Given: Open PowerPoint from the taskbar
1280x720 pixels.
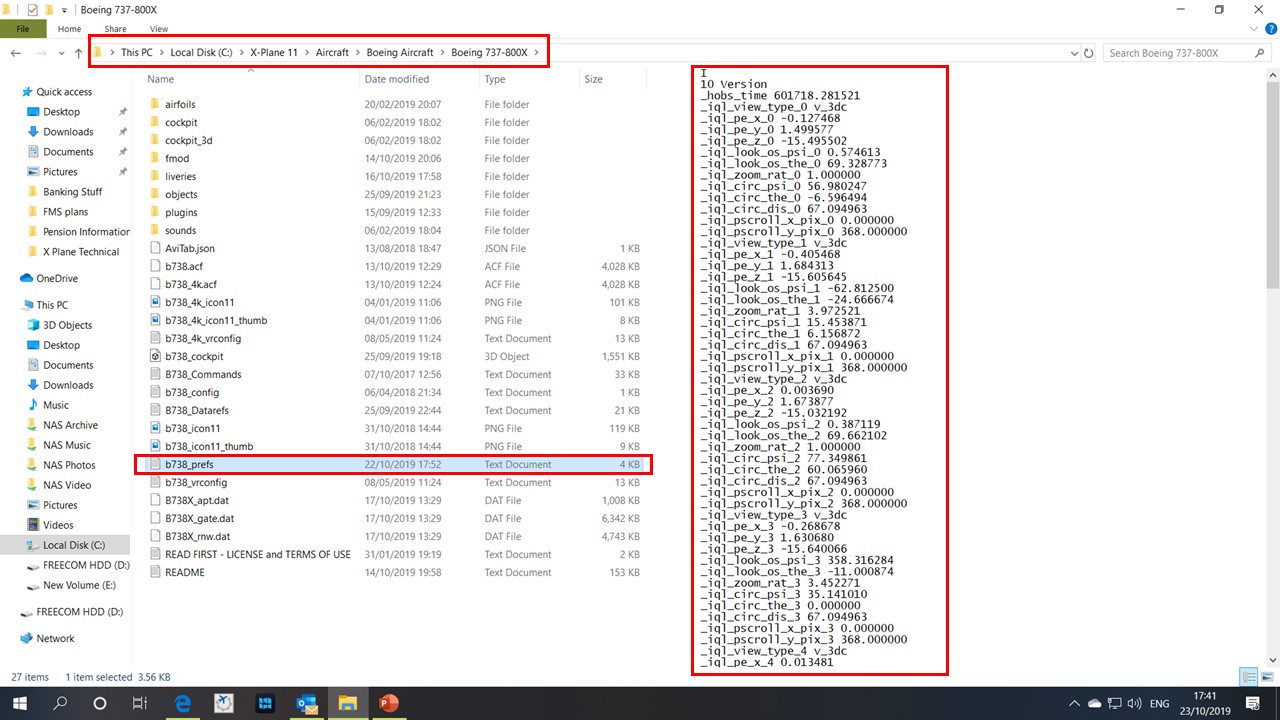Looking at the screenshot, I should tap(388, 703).
